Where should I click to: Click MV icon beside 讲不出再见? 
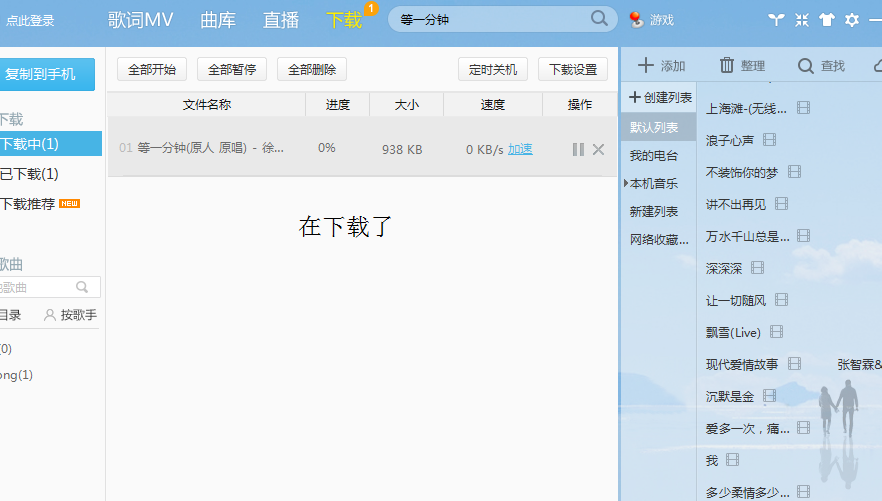(x=781, y=204)
